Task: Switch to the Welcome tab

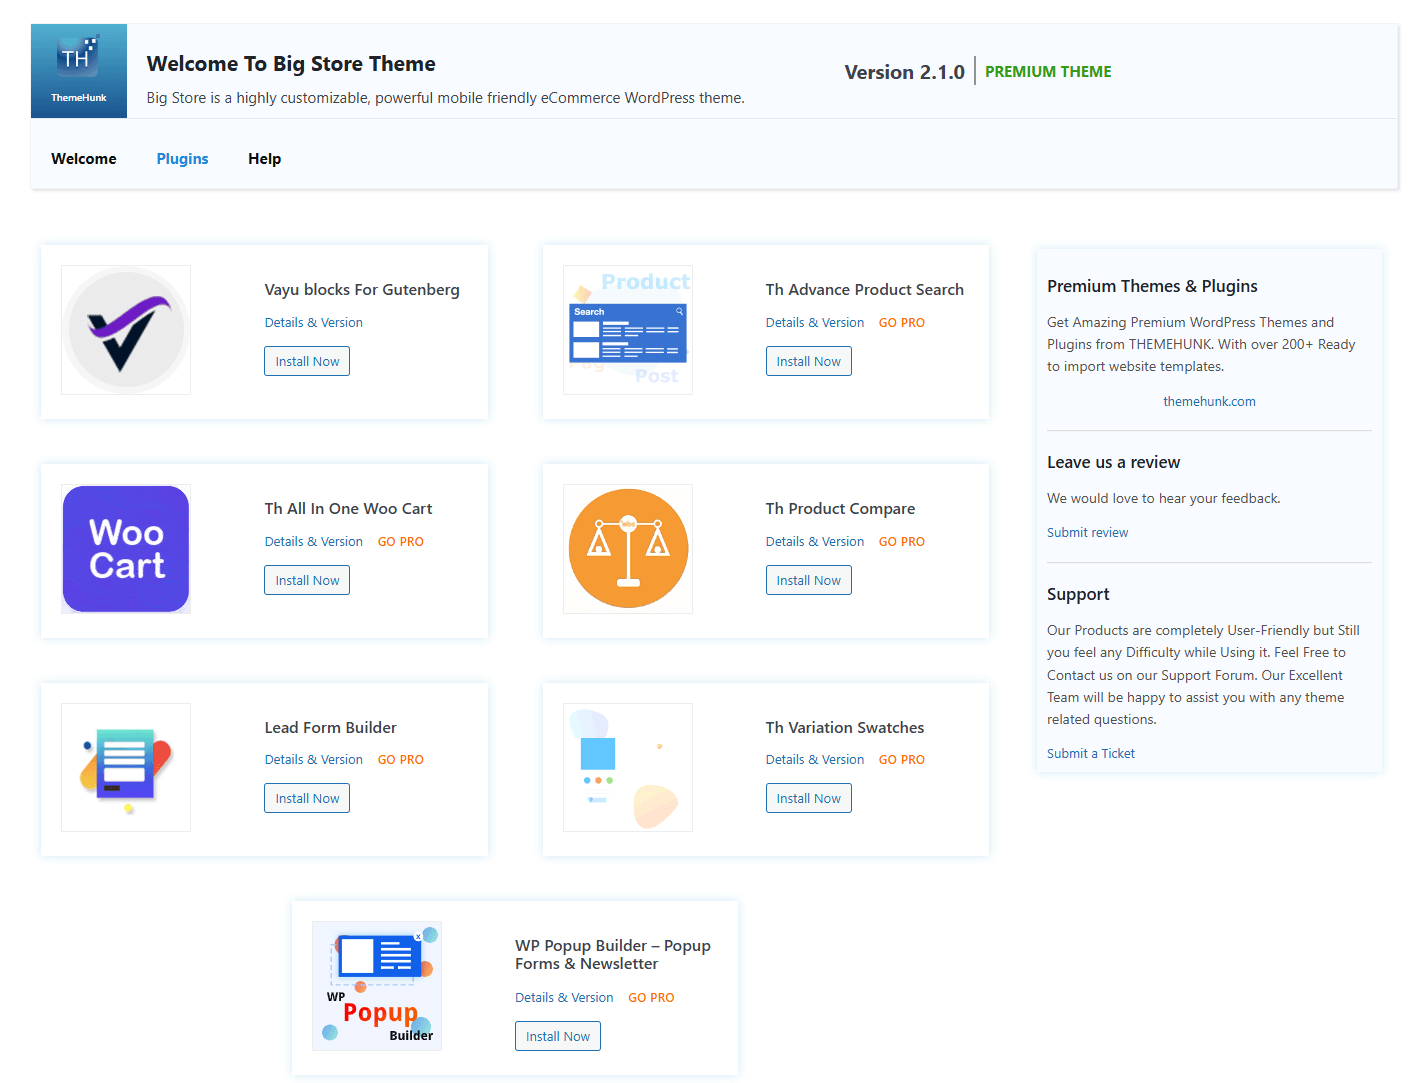Action: [x=84, y=159]
